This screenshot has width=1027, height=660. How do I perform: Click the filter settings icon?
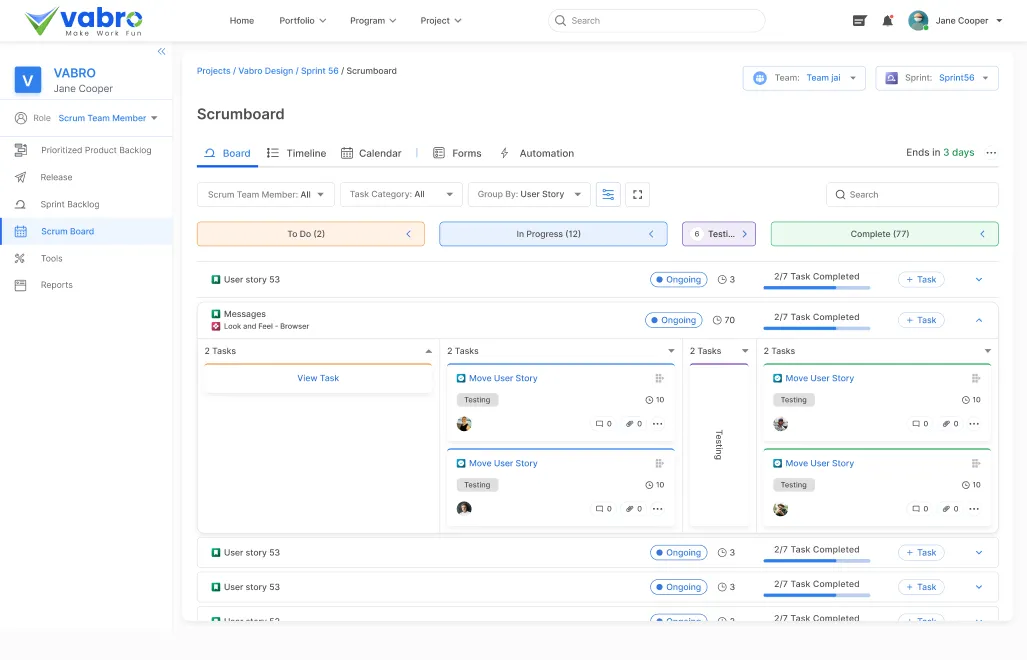pyautogui.click(x=607, y=194)
